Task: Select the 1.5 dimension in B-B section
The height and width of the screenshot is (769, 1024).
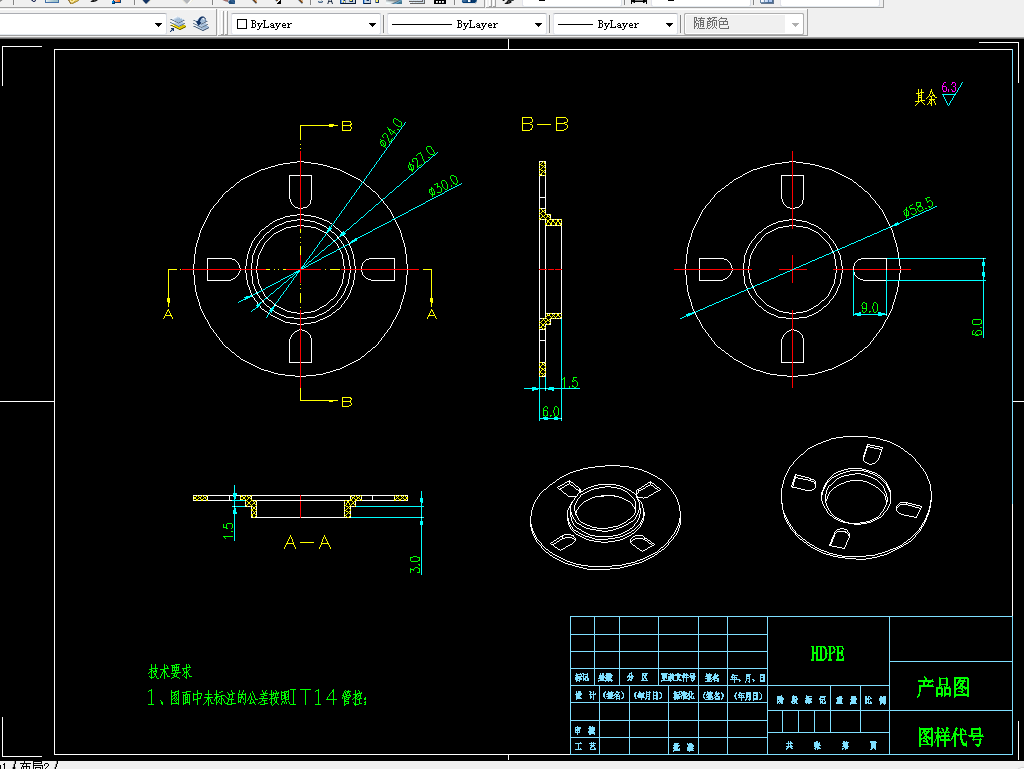Action: pyautogui.click(x=570, y=383)
